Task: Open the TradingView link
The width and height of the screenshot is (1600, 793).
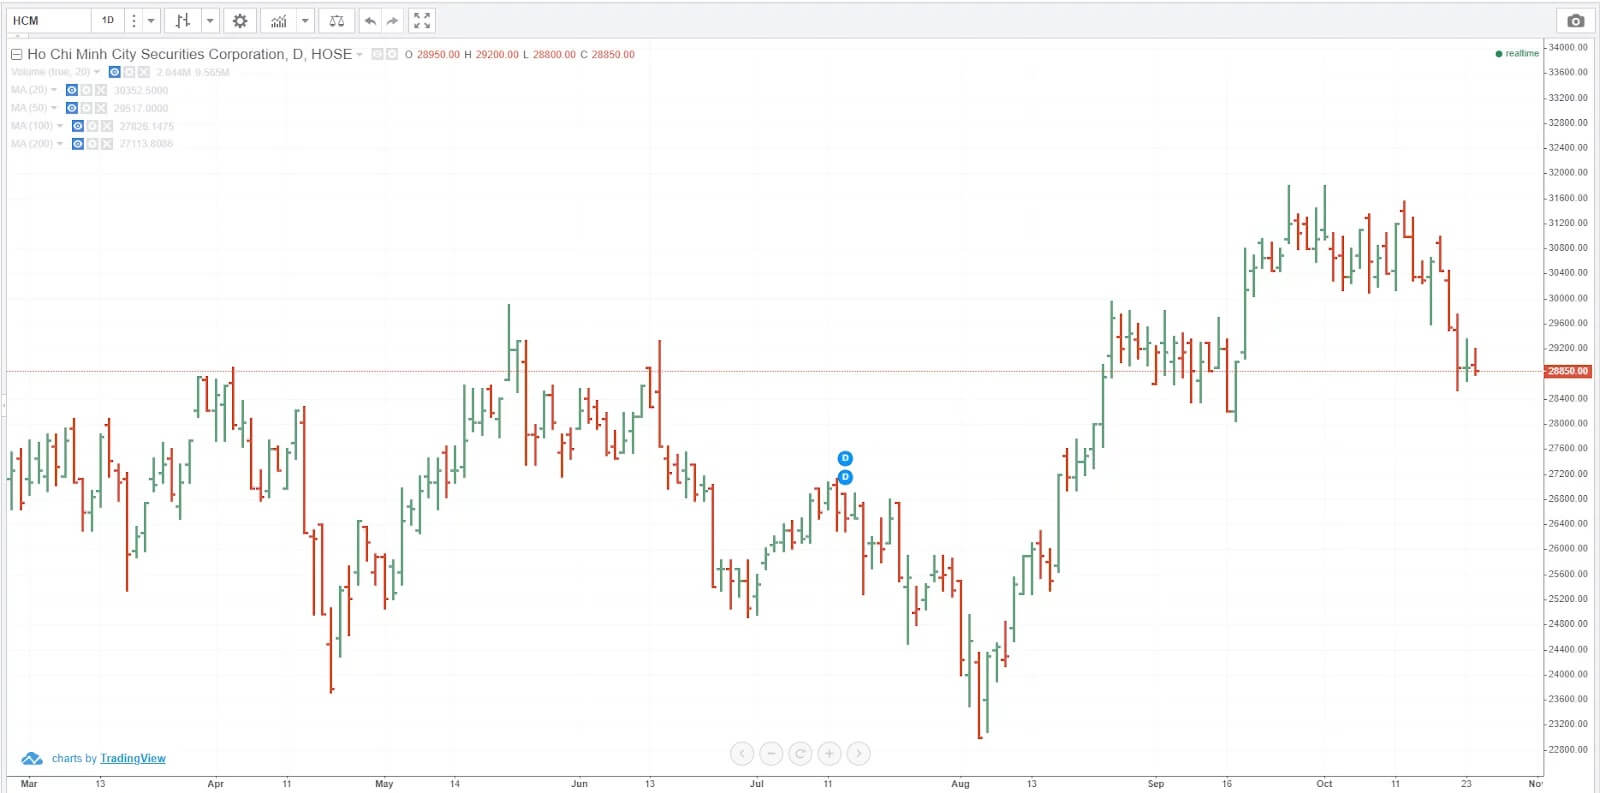Action: (x=133, y=758)
